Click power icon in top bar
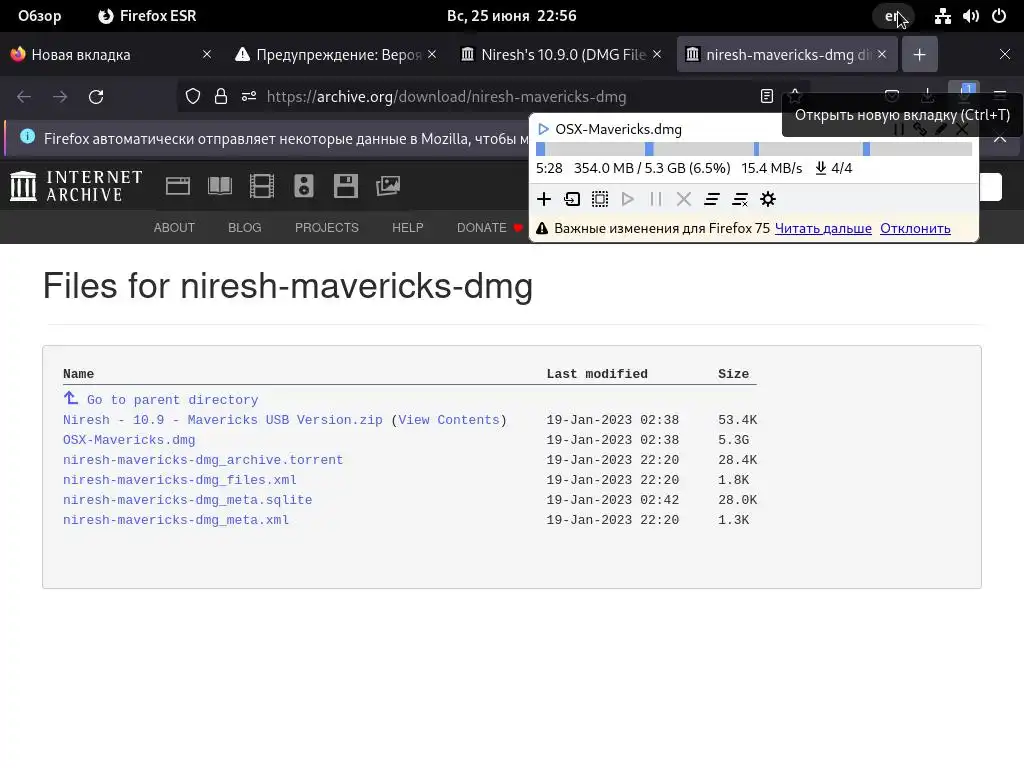Screen dimensions: 1024x768 point(999,16)
